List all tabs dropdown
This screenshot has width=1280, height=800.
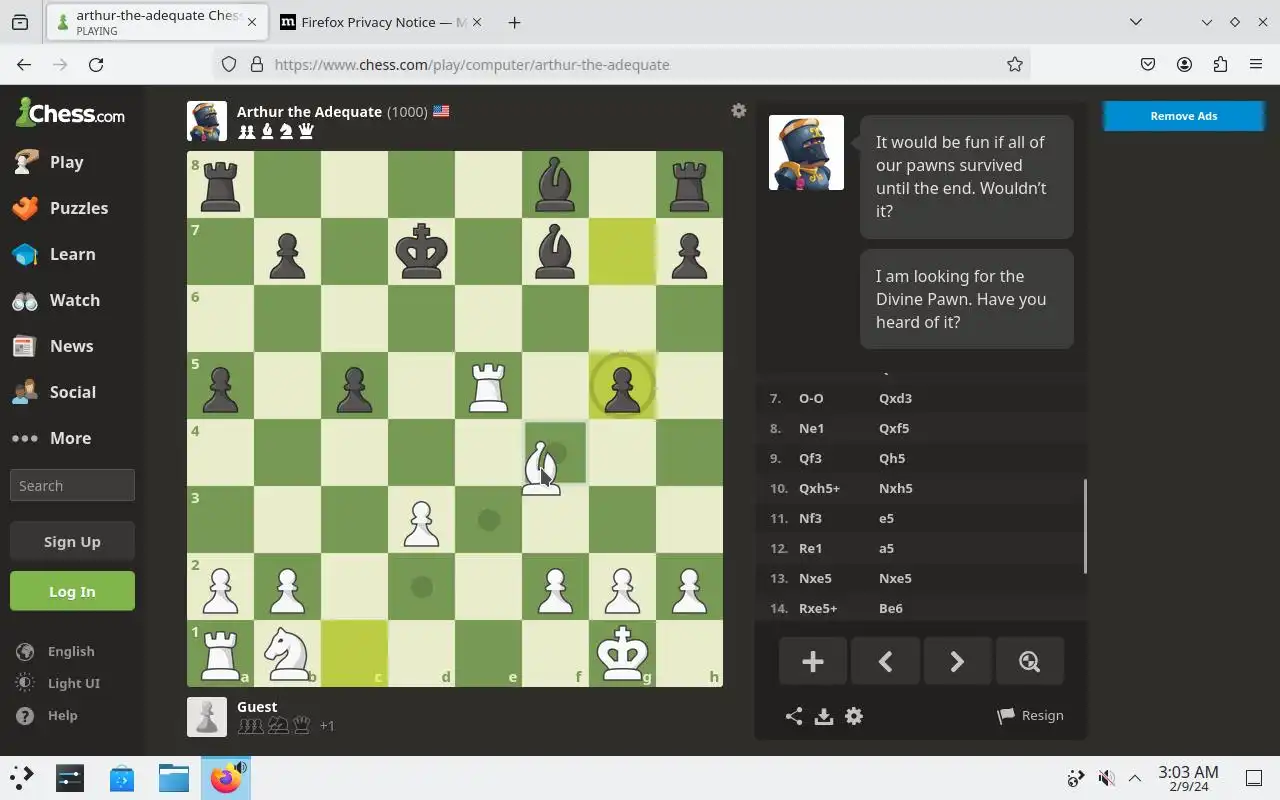tap(1136, 22)
